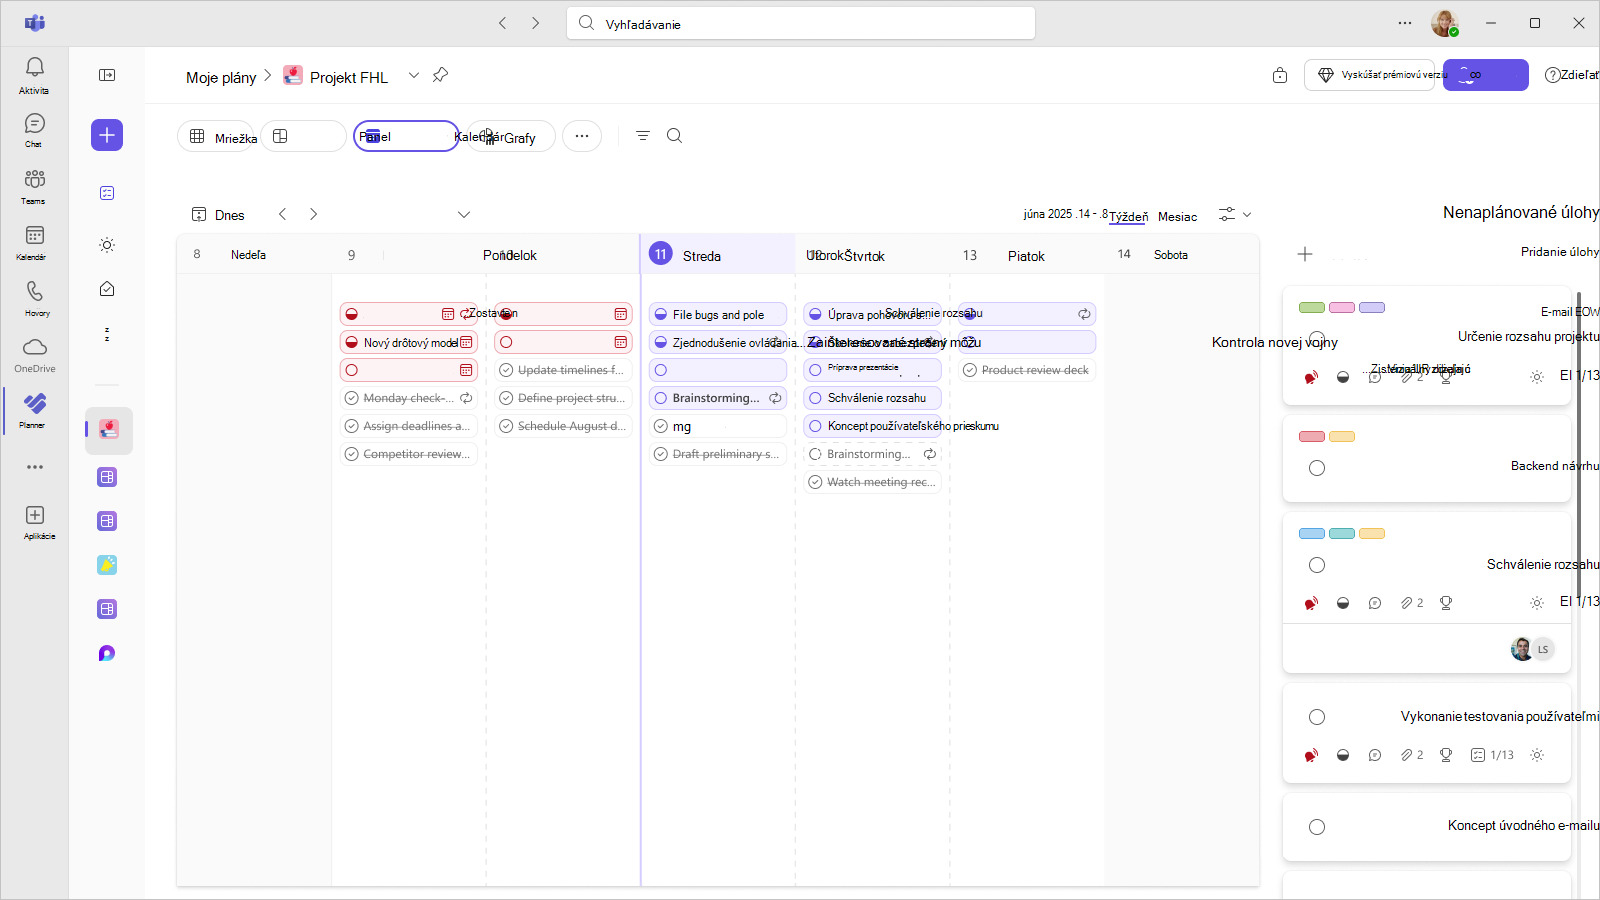Switch to Mriežka grid view
Viewport: 1600px width, 900px height.
click(218, 136)
